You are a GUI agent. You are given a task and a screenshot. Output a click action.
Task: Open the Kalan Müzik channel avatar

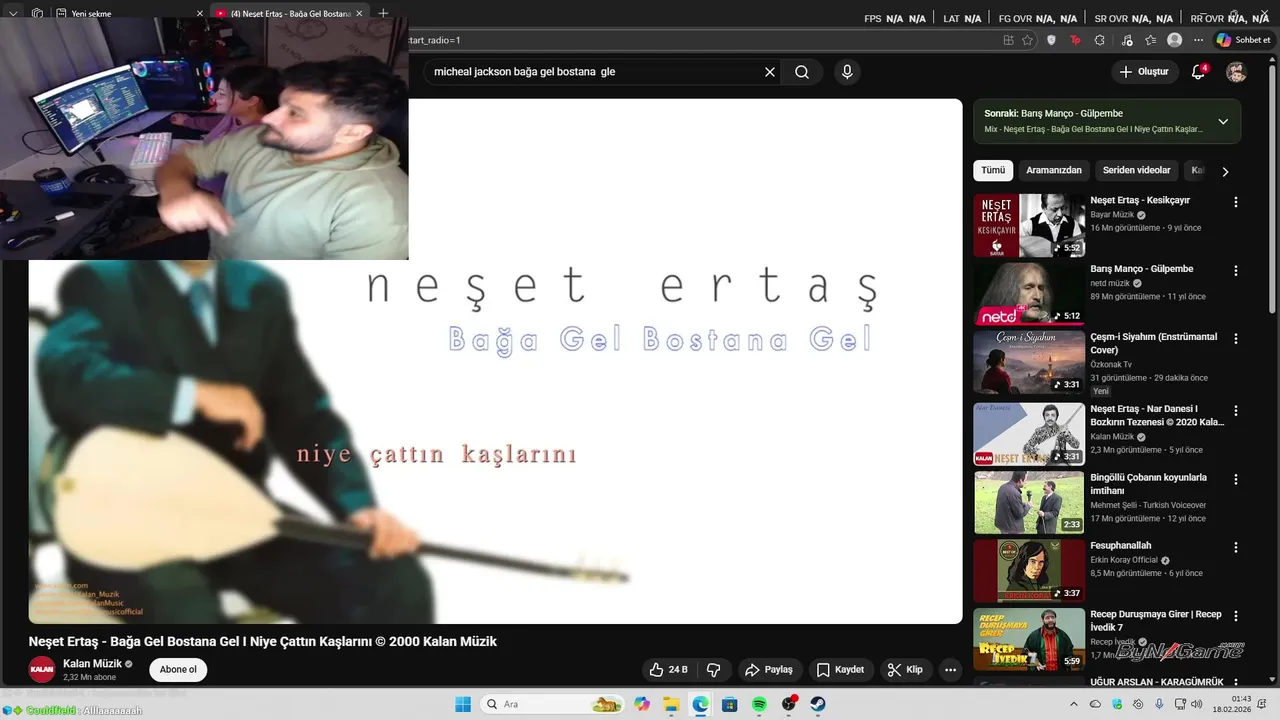(x=42, y=669)
